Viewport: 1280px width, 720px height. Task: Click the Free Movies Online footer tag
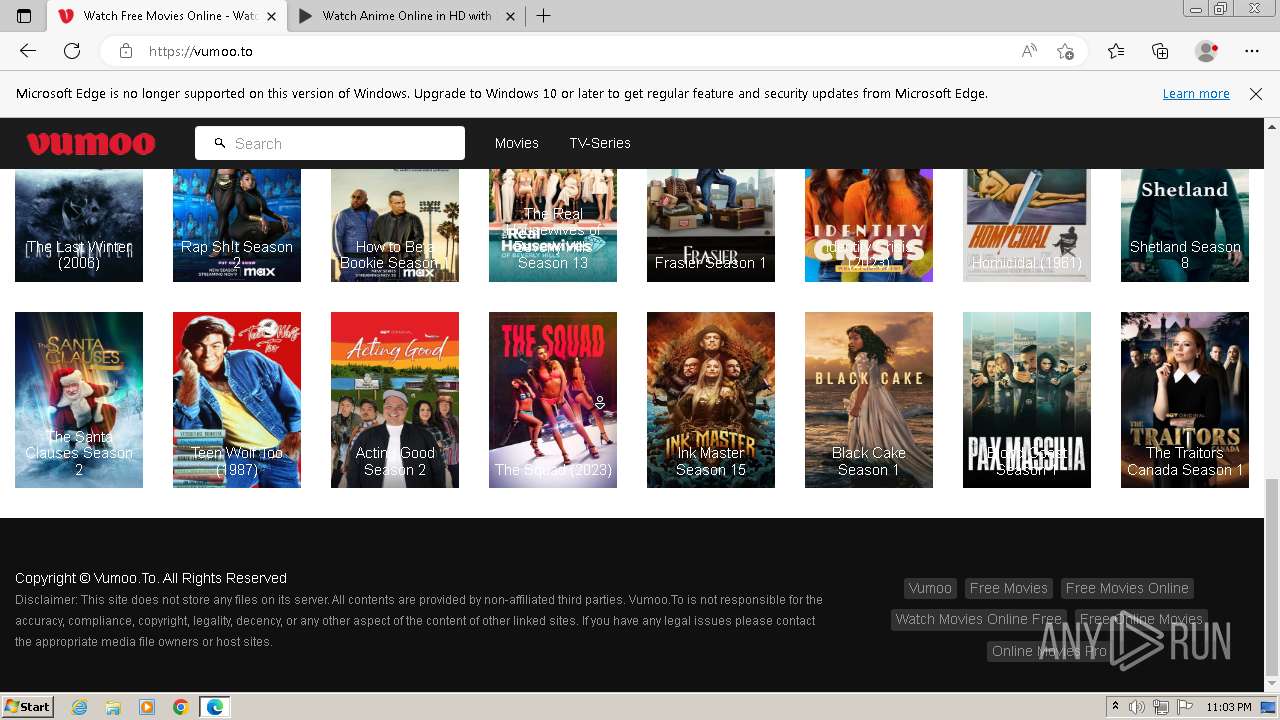tap(1127, 588)
